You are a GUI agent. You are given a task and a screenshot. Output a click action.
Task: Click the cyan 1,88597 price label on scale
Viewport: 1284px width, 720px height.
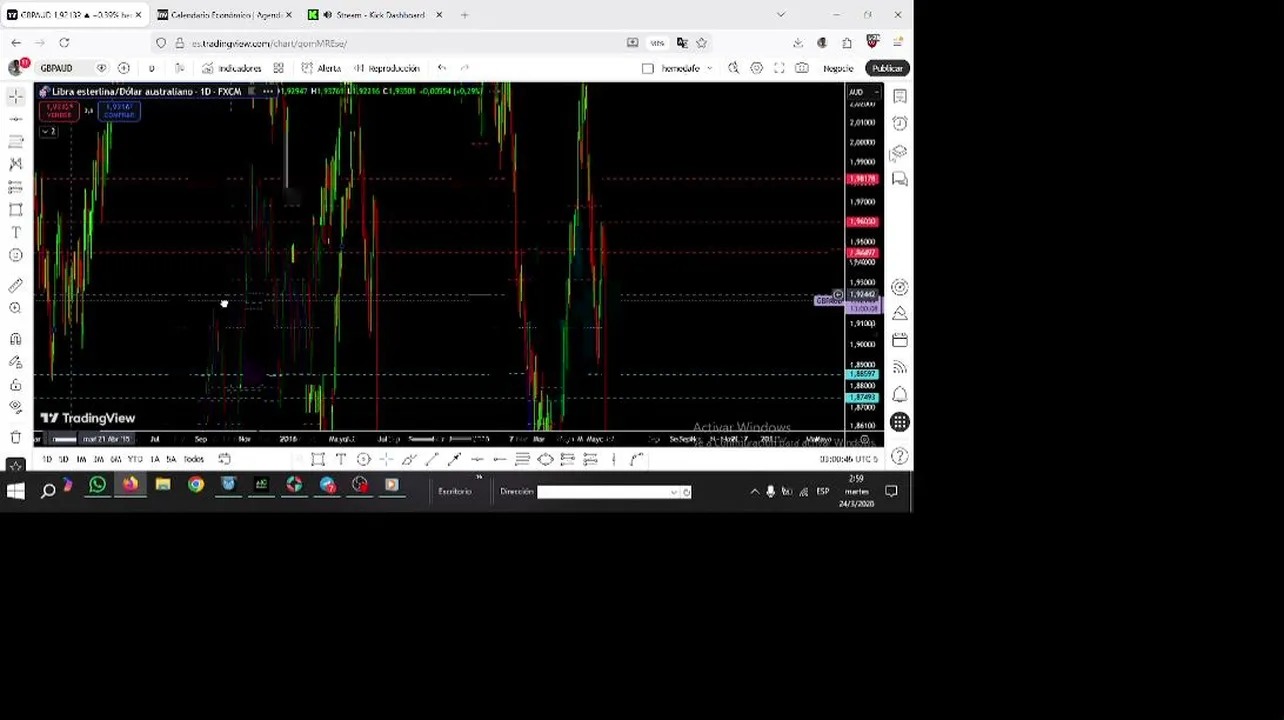(862, 374)
